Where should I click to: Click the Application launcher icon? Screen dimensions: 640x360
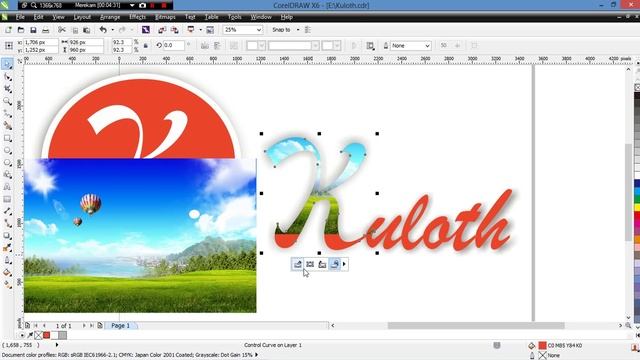pyautogui.click(x=191, y=30)
